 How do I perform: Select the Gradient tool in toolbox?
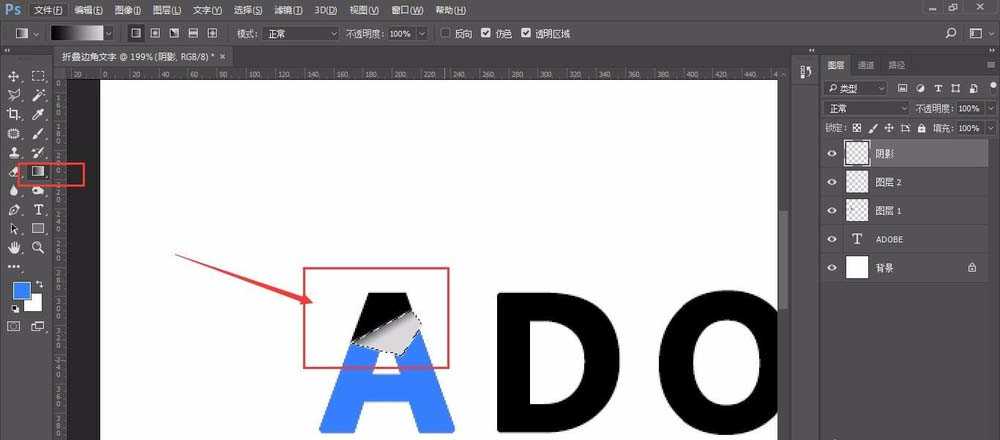pyautogui.click(x=38, y=172)
